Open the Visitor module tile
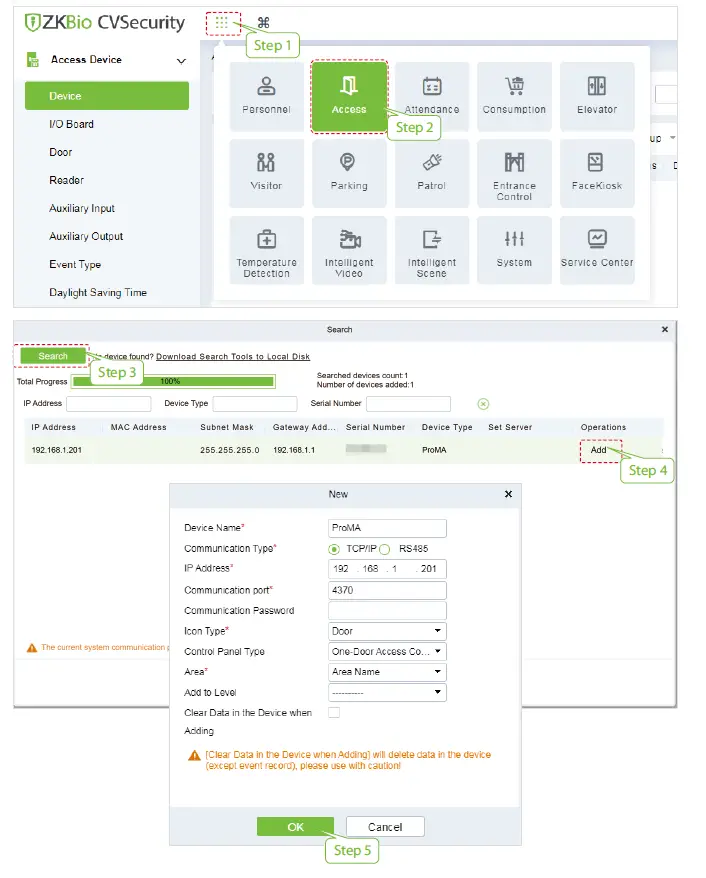Screen dimensions: 706x878 [266, 173]
